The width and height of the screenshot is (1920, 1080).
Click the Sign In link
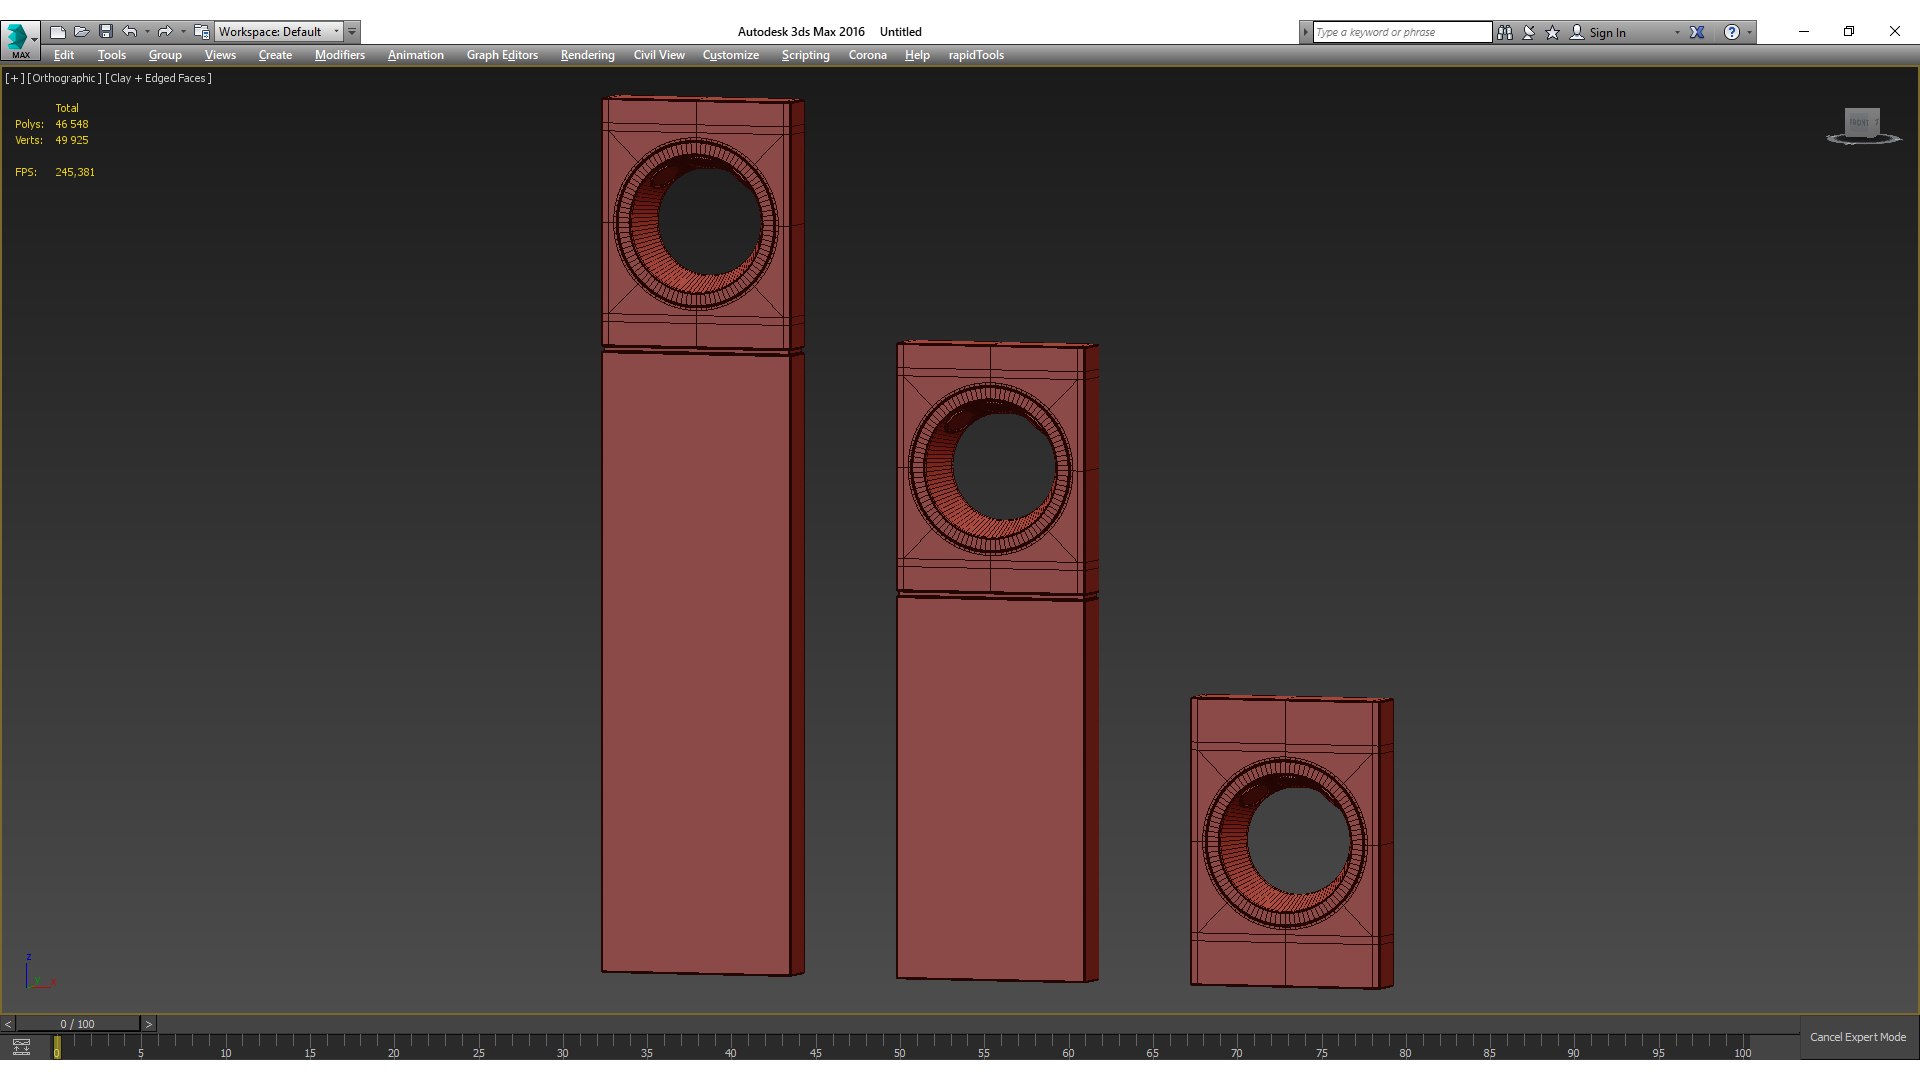[x=1607, y=33]
